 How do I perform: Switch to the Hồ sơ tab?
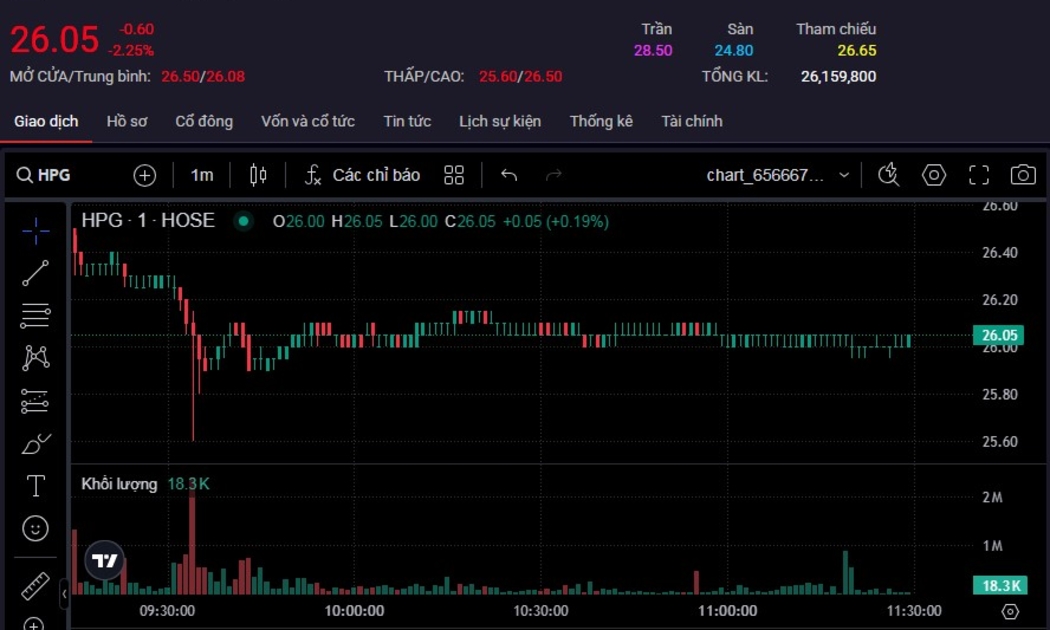click(127, 121)
